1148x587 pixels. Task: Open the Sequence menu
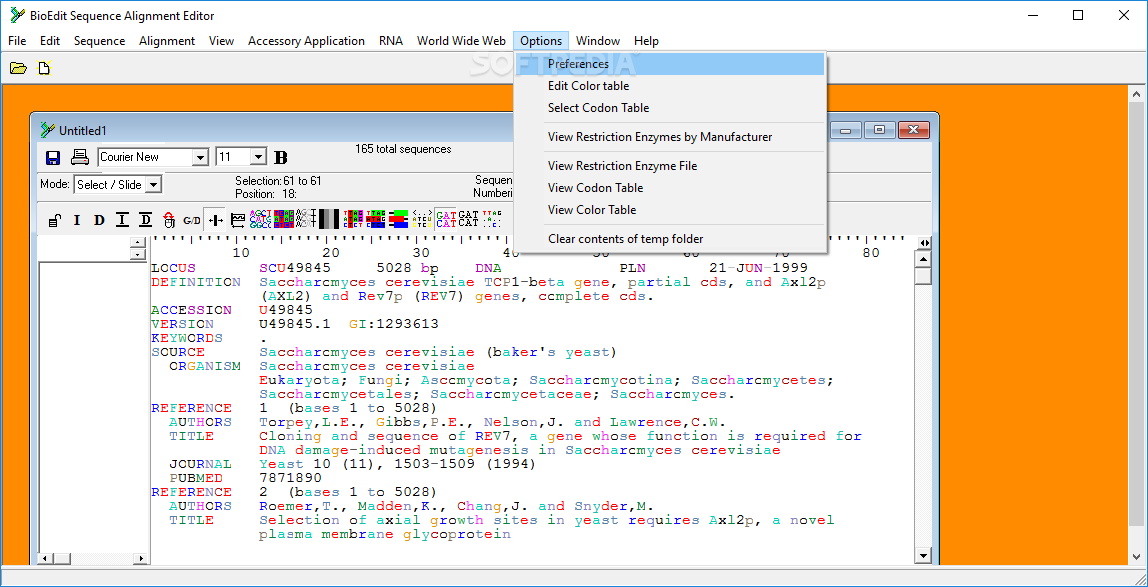(x=100, y=41)
